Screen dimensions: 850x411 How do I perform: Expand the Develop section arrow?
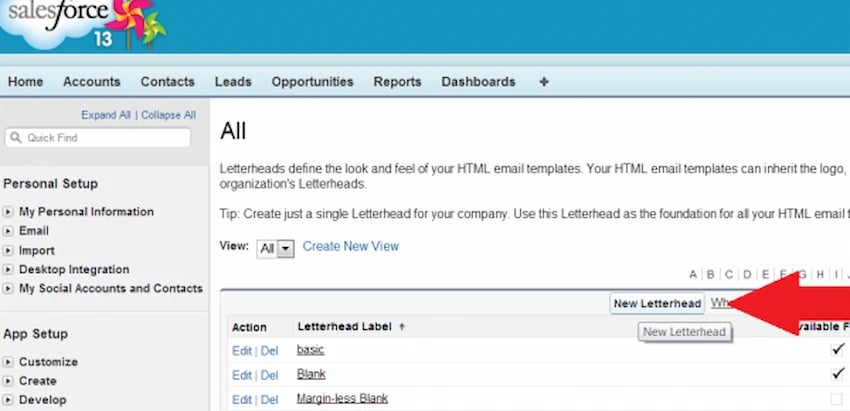(x=8, y=400)
